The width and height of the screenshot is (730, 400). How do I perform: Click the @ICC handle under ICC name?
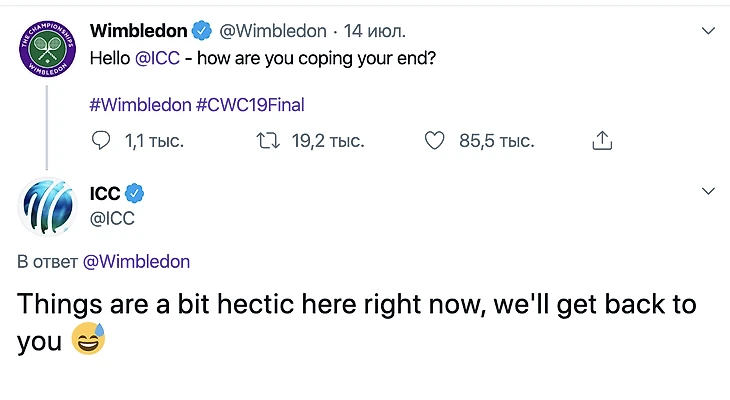point(112,217)
